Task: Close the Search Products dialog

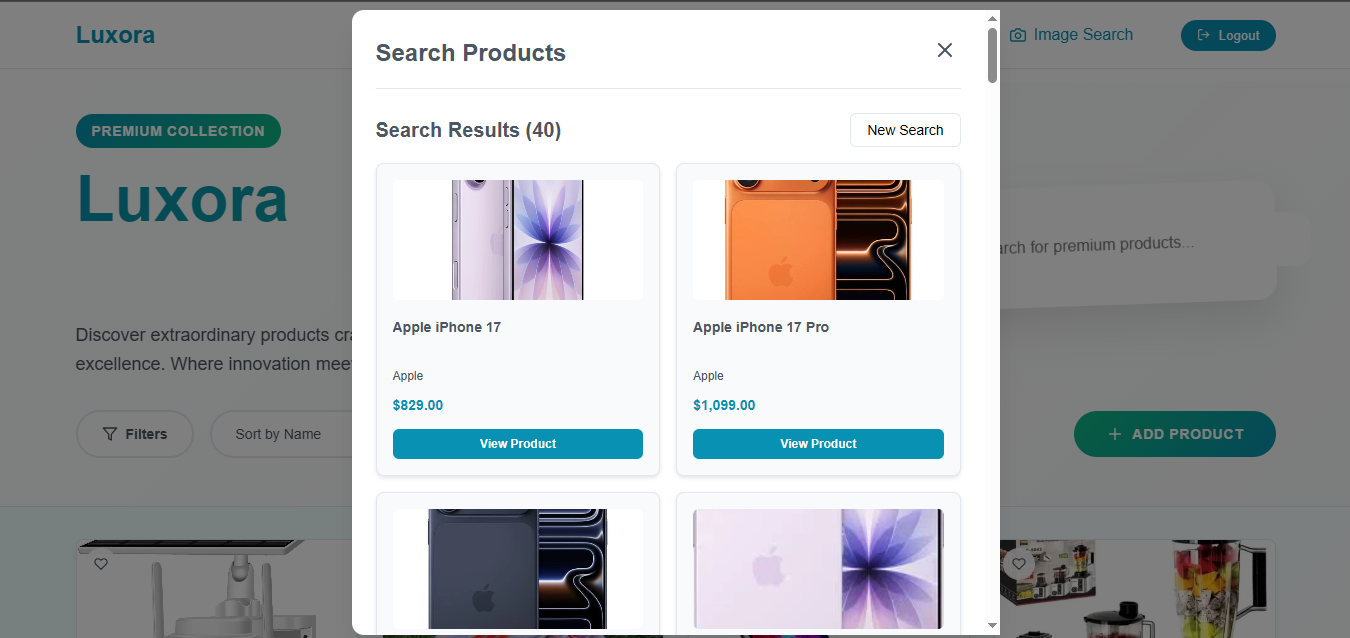Action: pos(944,50)
